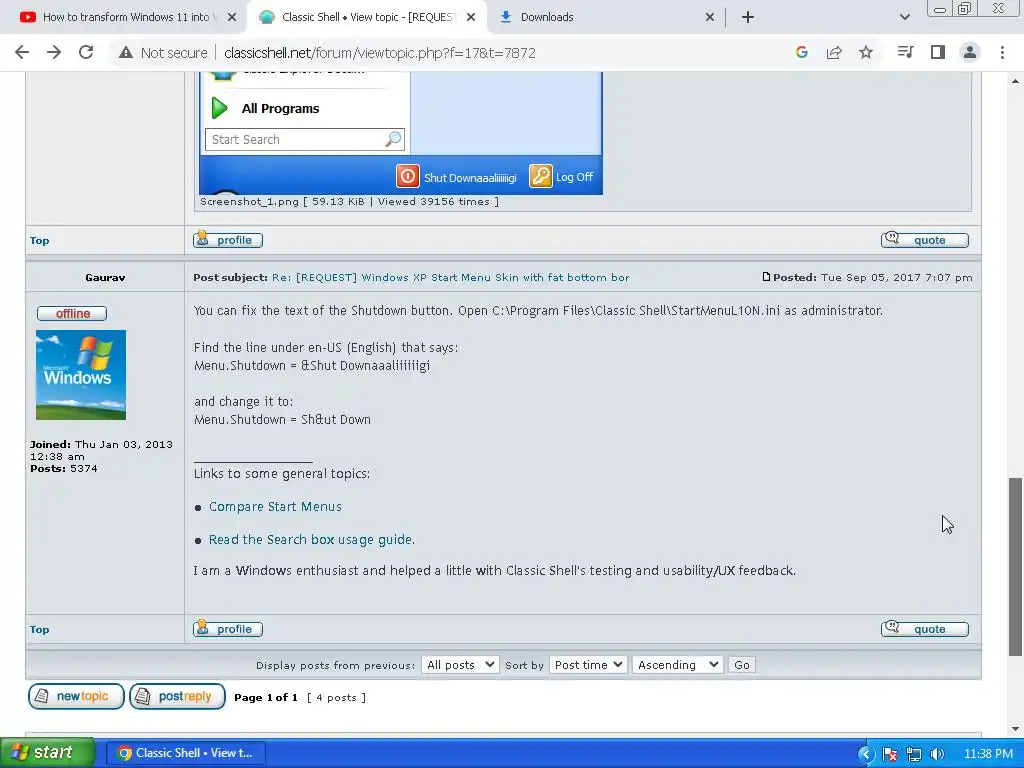Image resolution: width=1024 pixels, height=768 pixels.
Task: Start a new topic
Action: (76, 696)
